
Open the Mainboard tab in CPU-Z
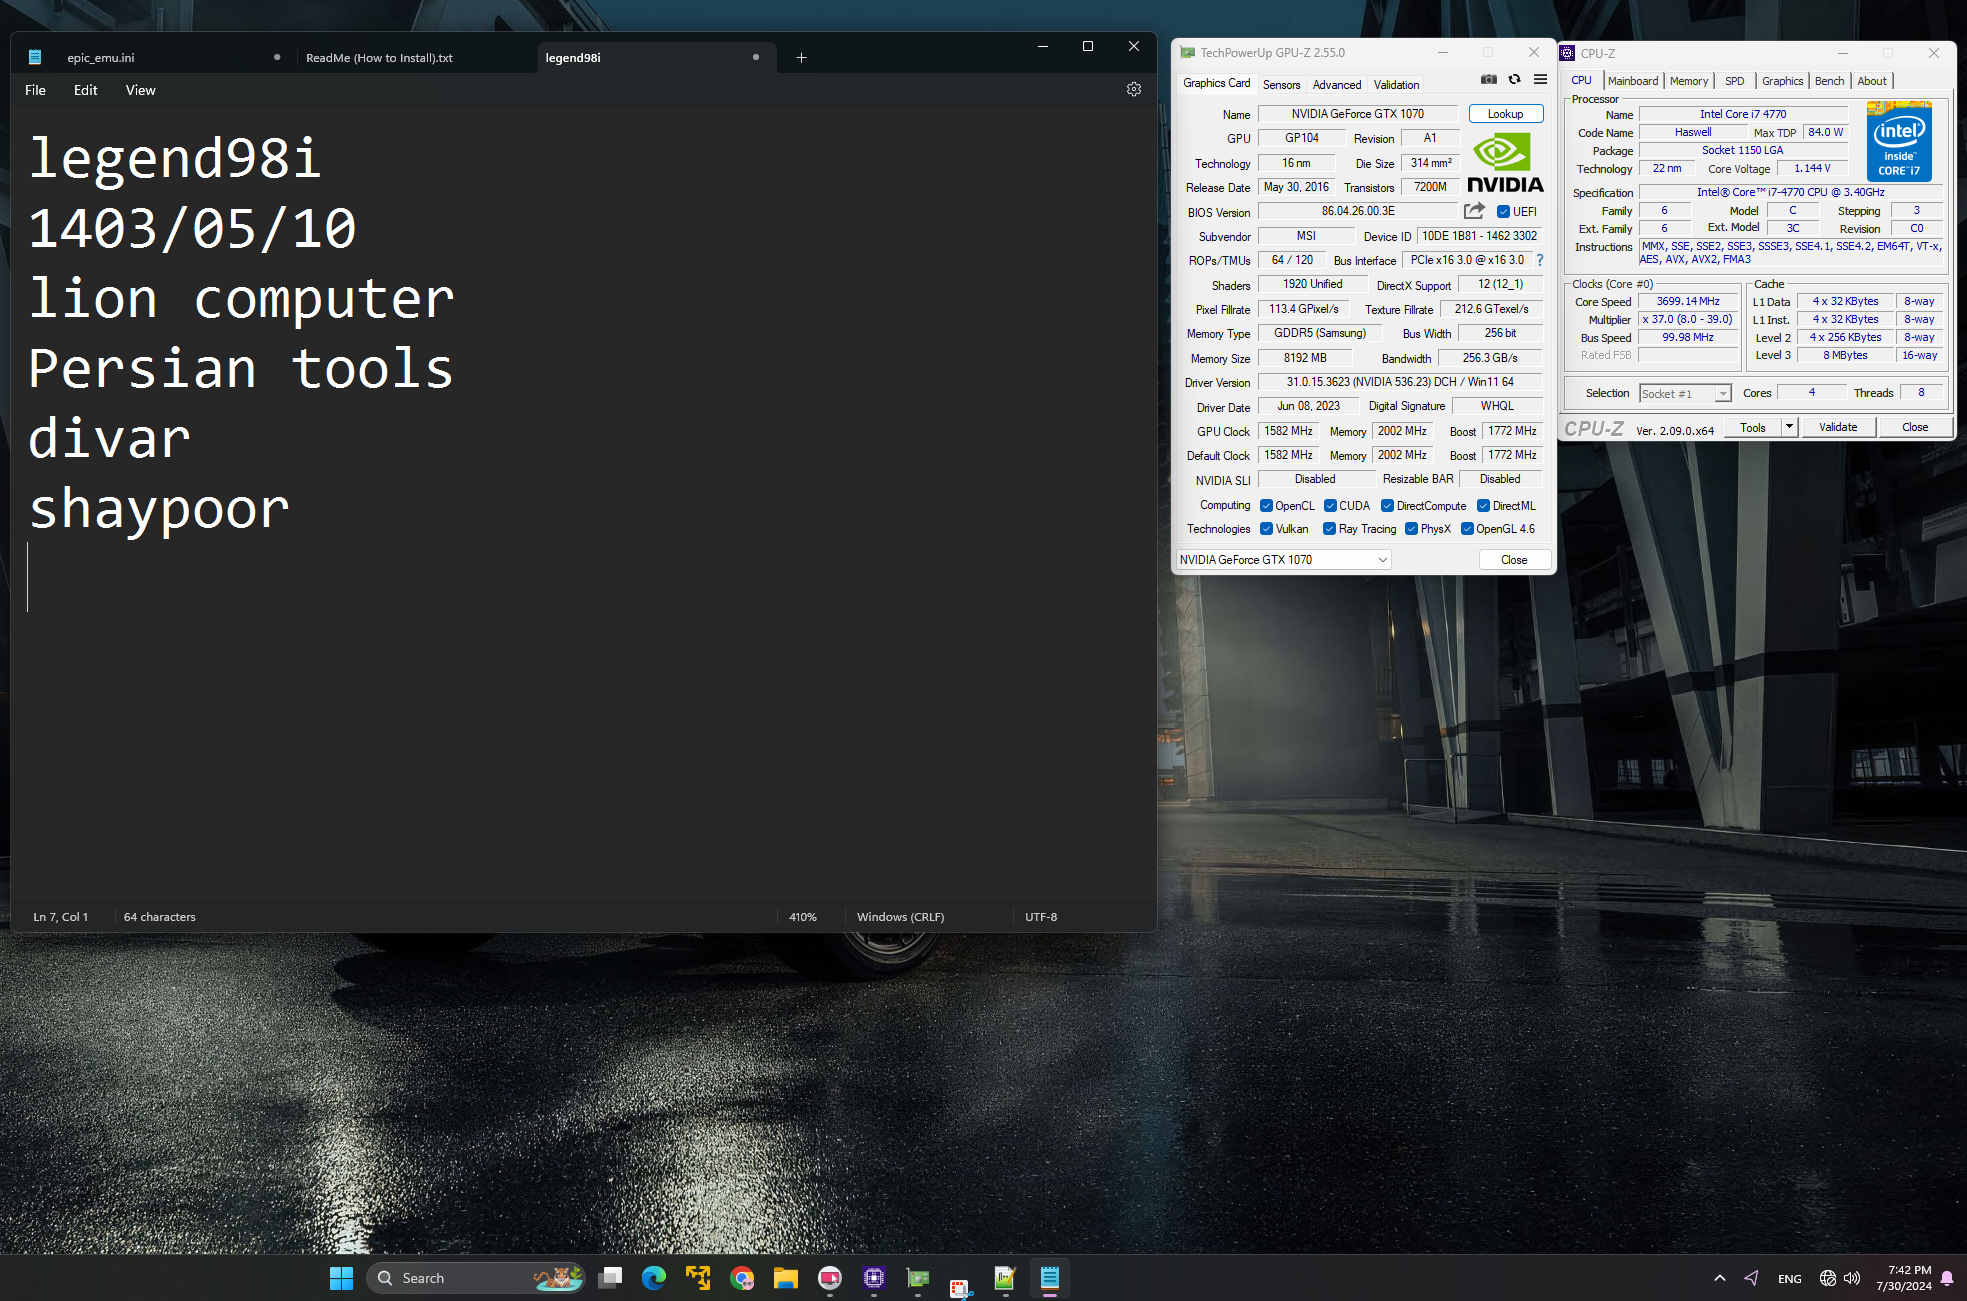(1632, 81)
